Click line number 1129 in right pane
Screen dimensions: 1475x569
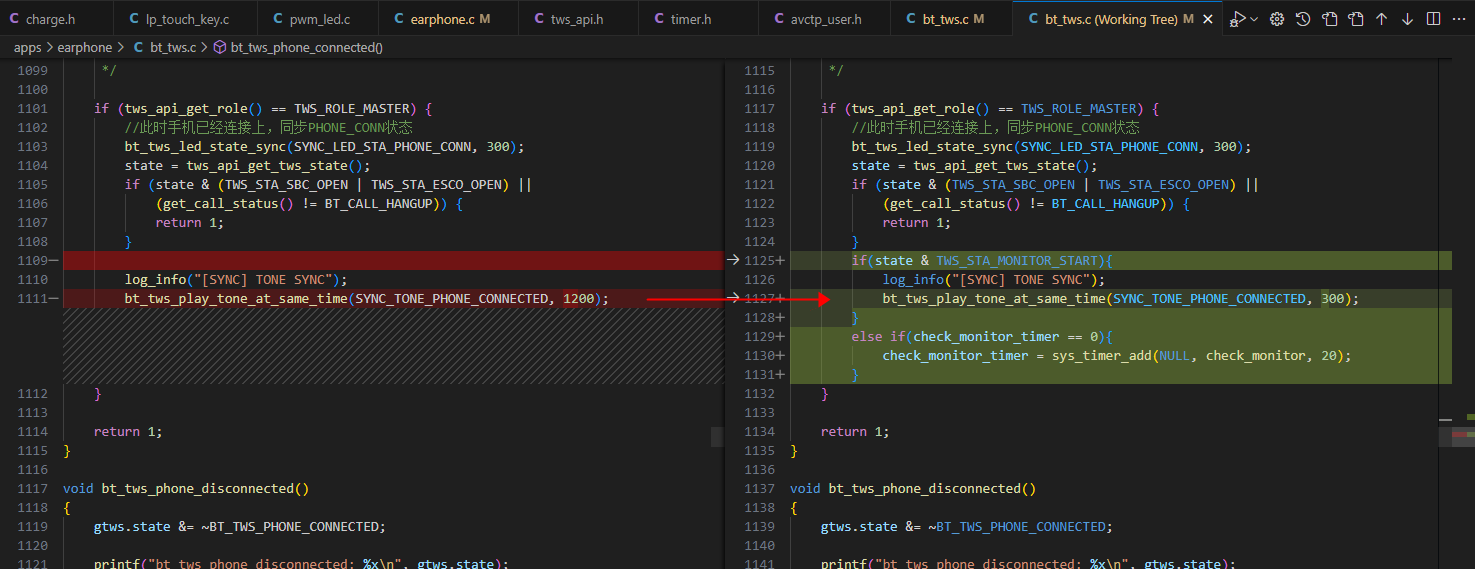[x=760, y=336]
